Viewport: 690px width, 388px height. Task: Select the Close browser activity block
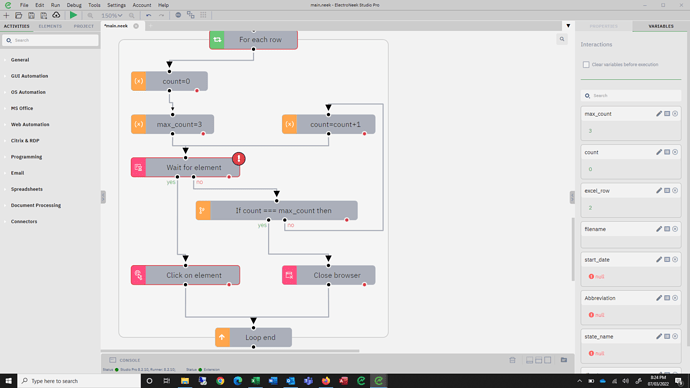tap(329, 275)
